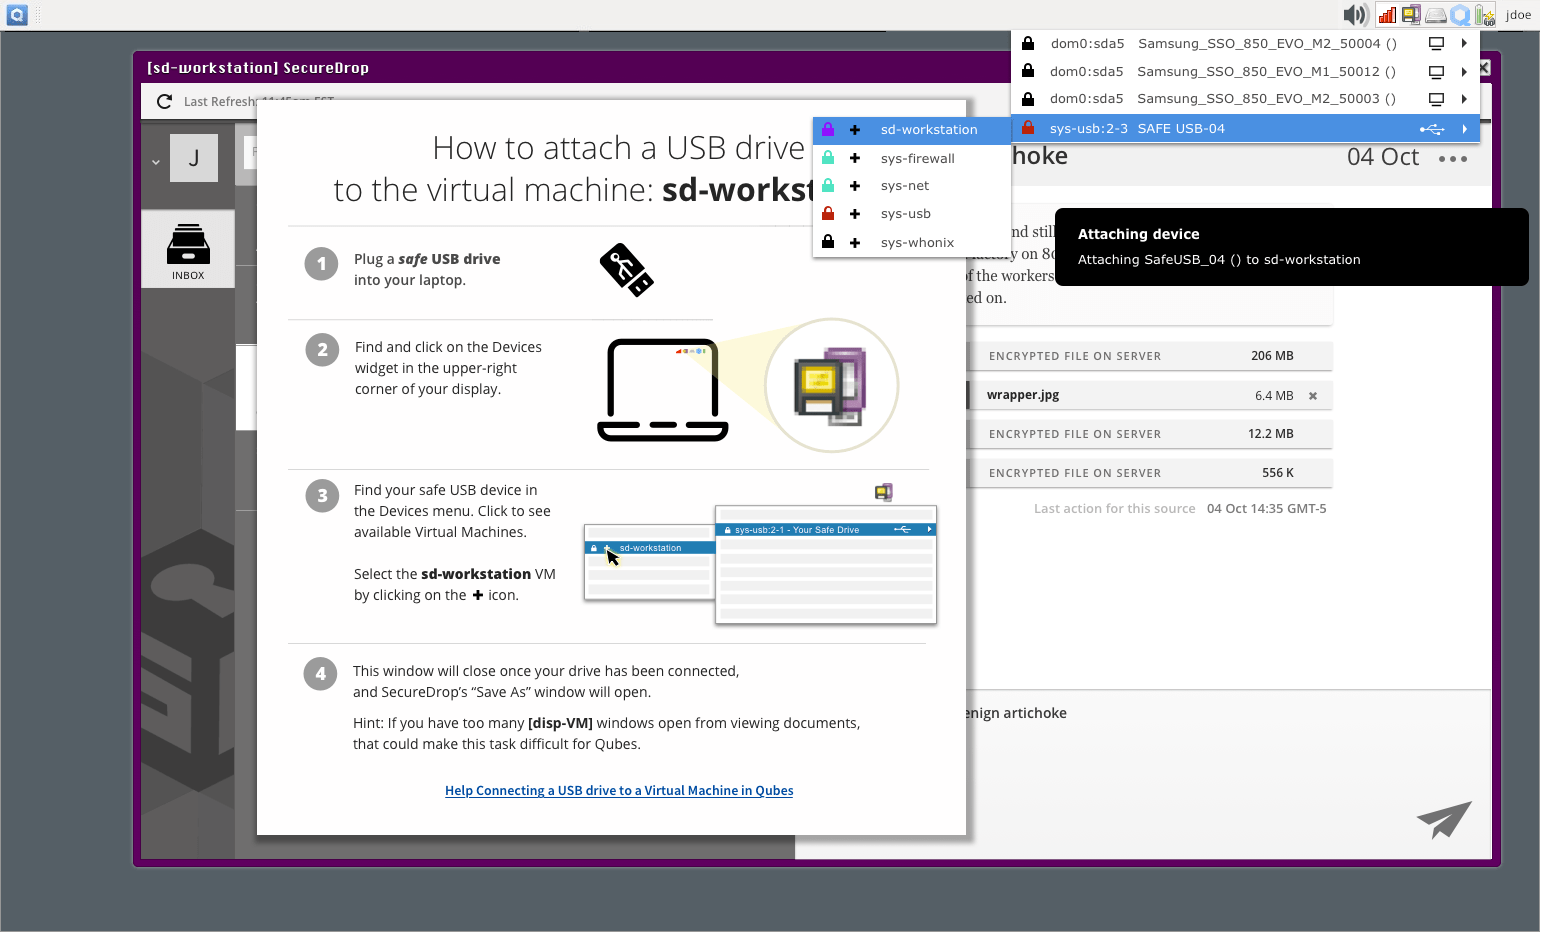Image resolution: width=1541 pixels, height=932 pixels.
Task: Open the three-dot menu beside 04 Oct
Action: pos(1453,159)
